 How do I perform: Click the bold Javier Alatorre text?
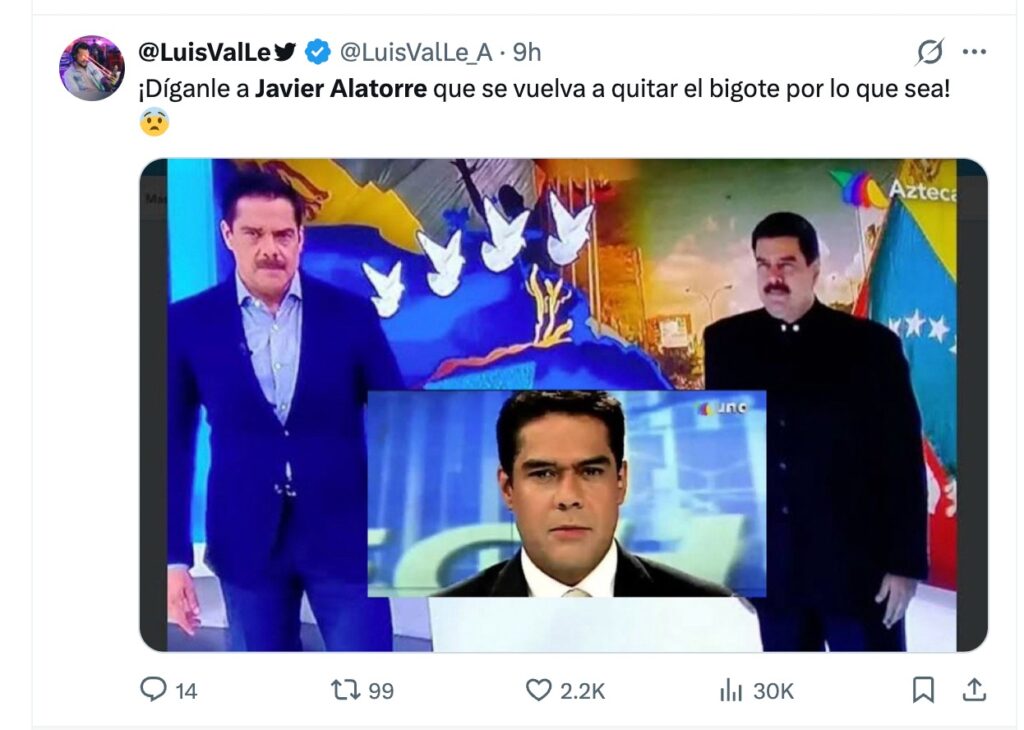click(x=340, y=88)
